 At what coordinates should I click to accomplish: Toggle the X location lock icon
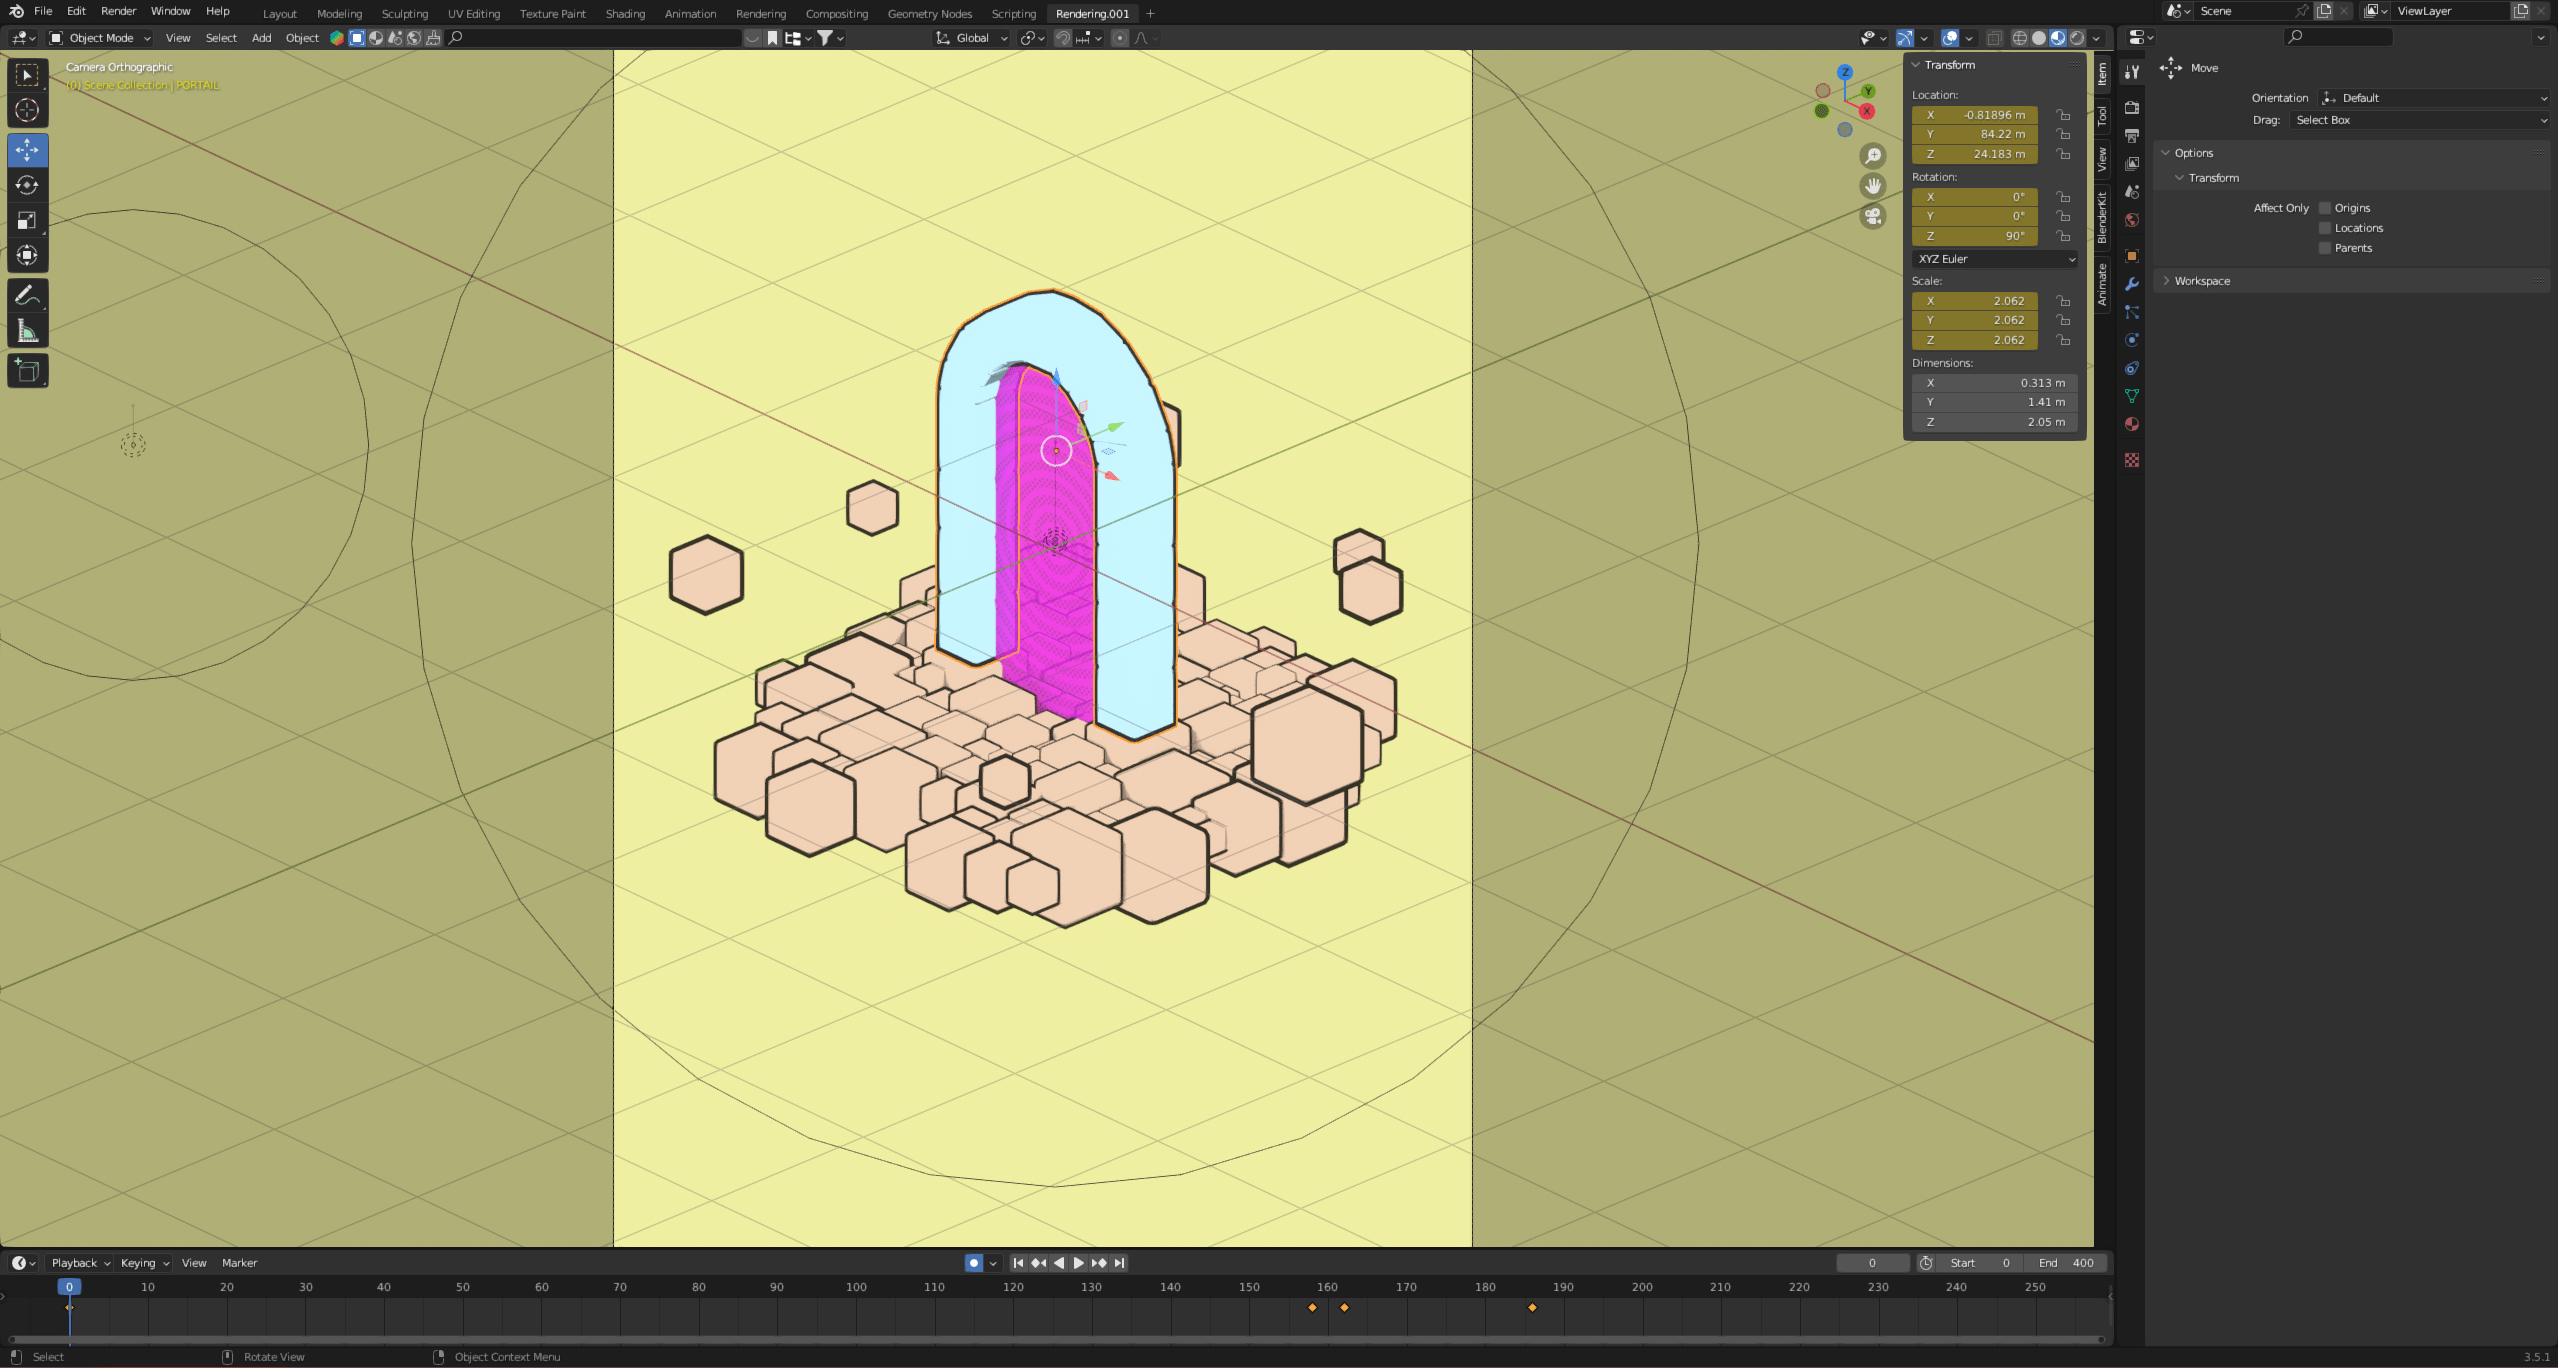[x=2063, y=115]
